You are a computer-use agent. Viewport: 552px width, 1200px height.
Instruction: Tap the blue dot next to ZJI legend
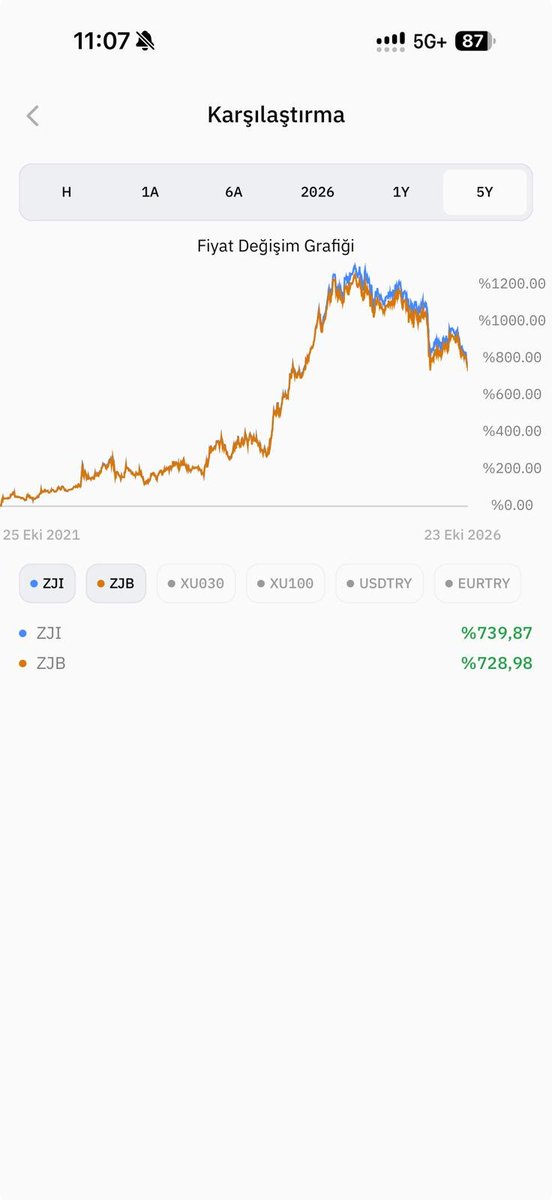pyautogui.click(x=23, y=633)
